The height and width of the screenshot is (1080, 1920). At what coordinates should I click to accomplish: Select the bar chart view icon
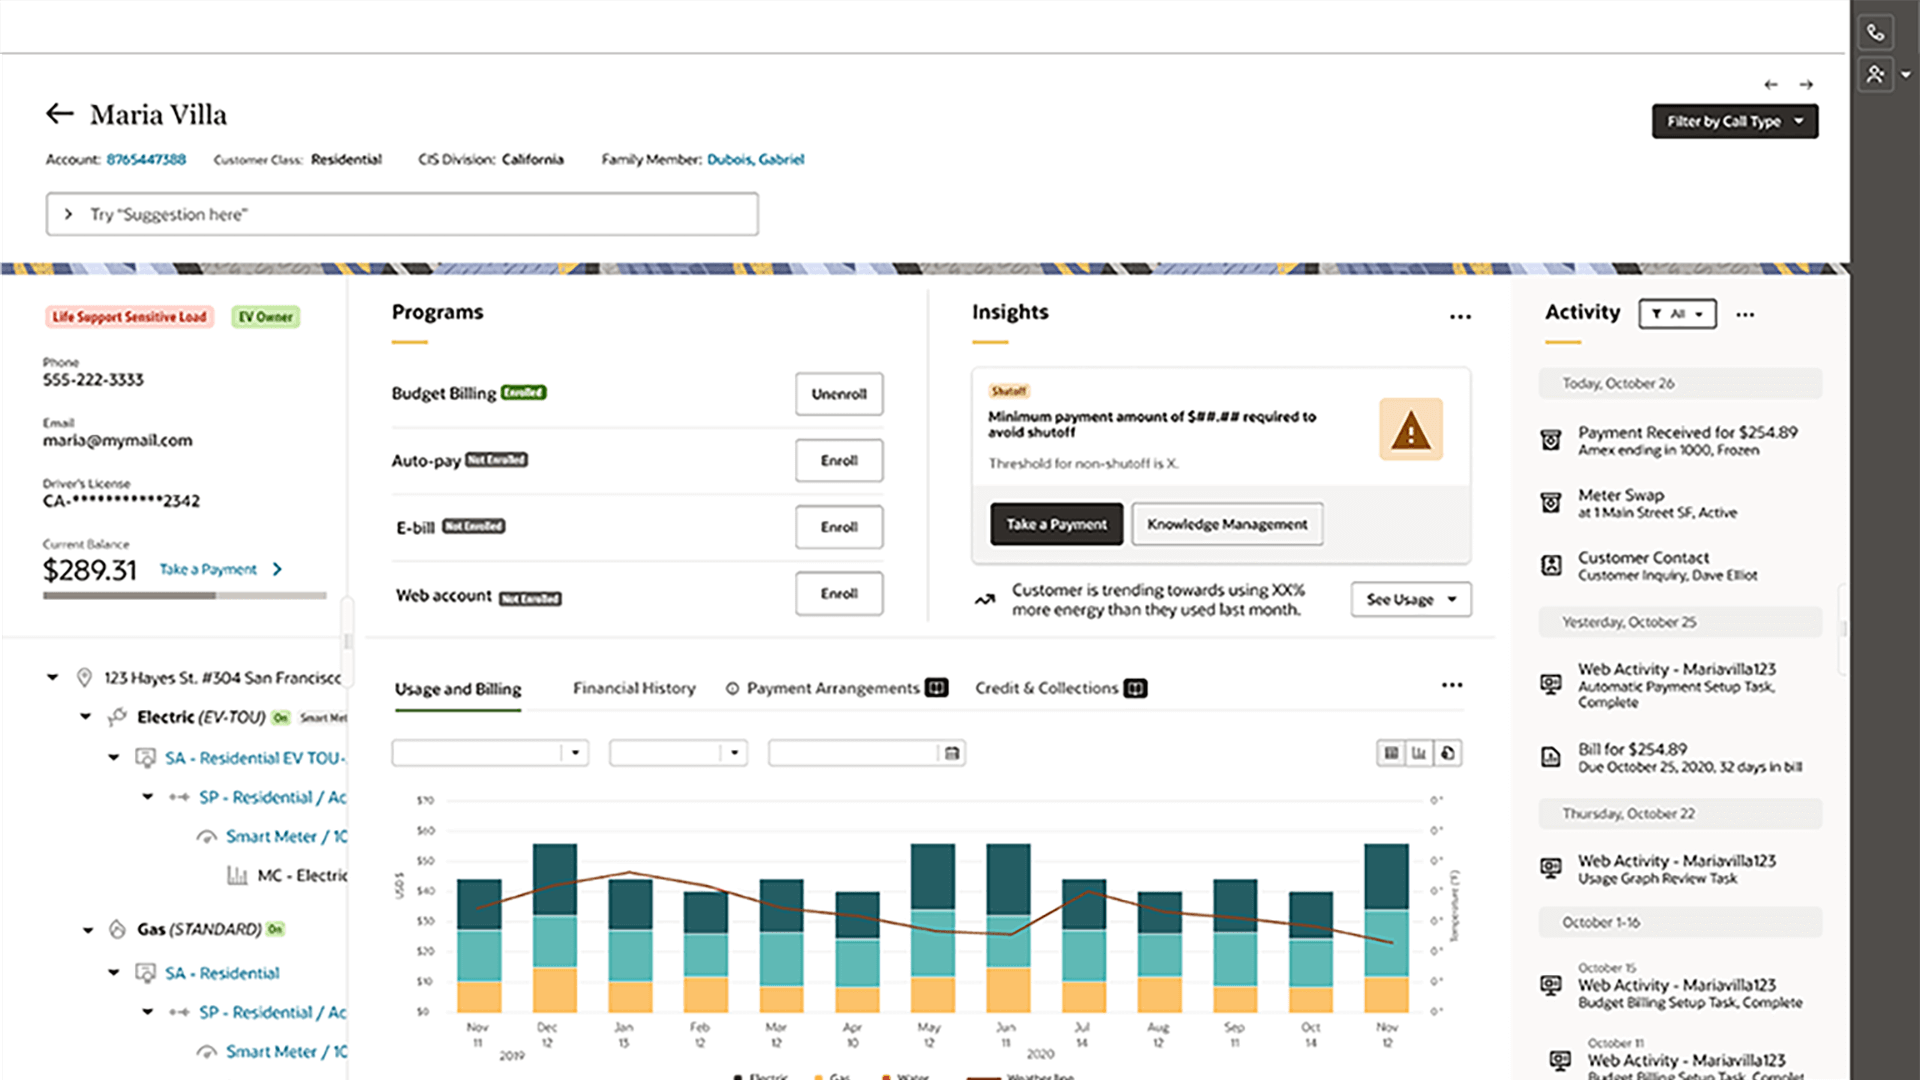tap(1419, 752)
